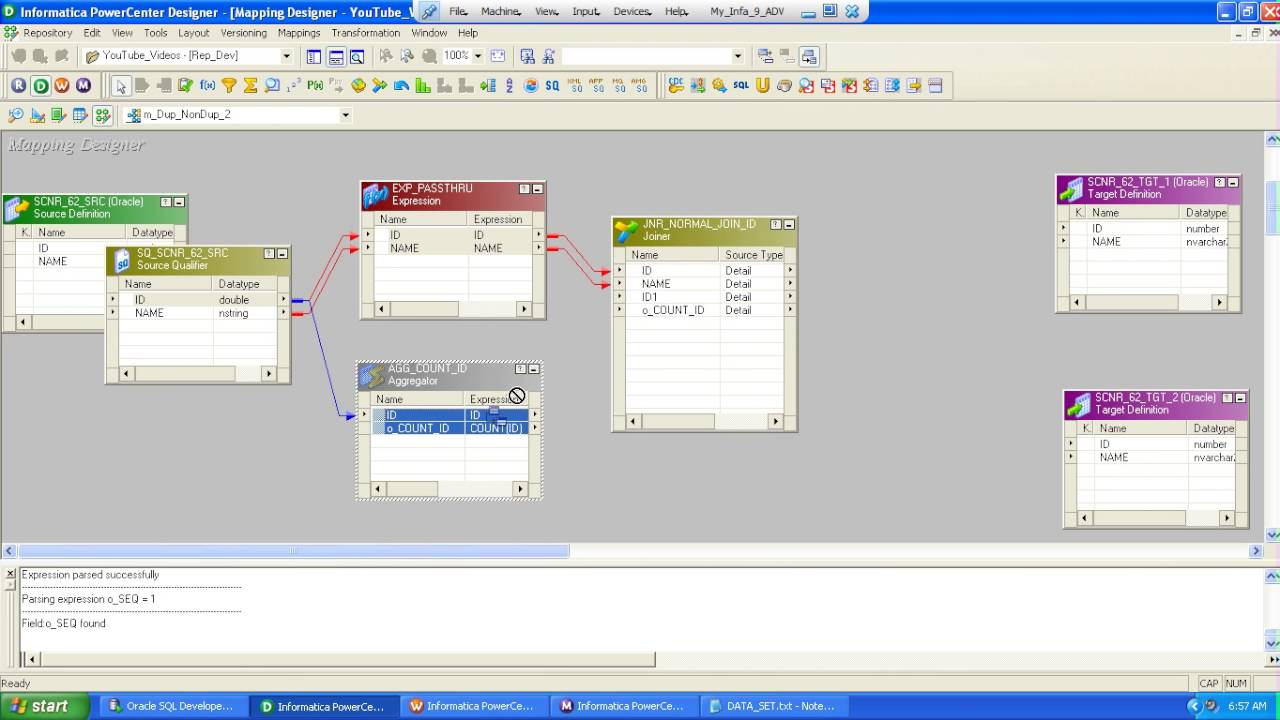The image size is (1280, 720).
Task: Select o_COUNT_ID port in AGG_COUNT_ID
Action: (418, 428)
